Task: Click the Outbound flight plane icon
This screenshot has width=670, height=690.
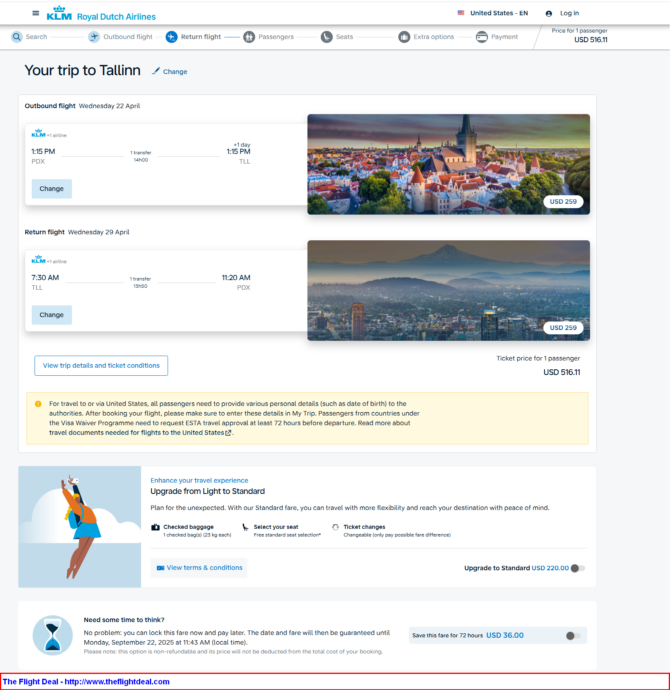Action: coord(94,37)
